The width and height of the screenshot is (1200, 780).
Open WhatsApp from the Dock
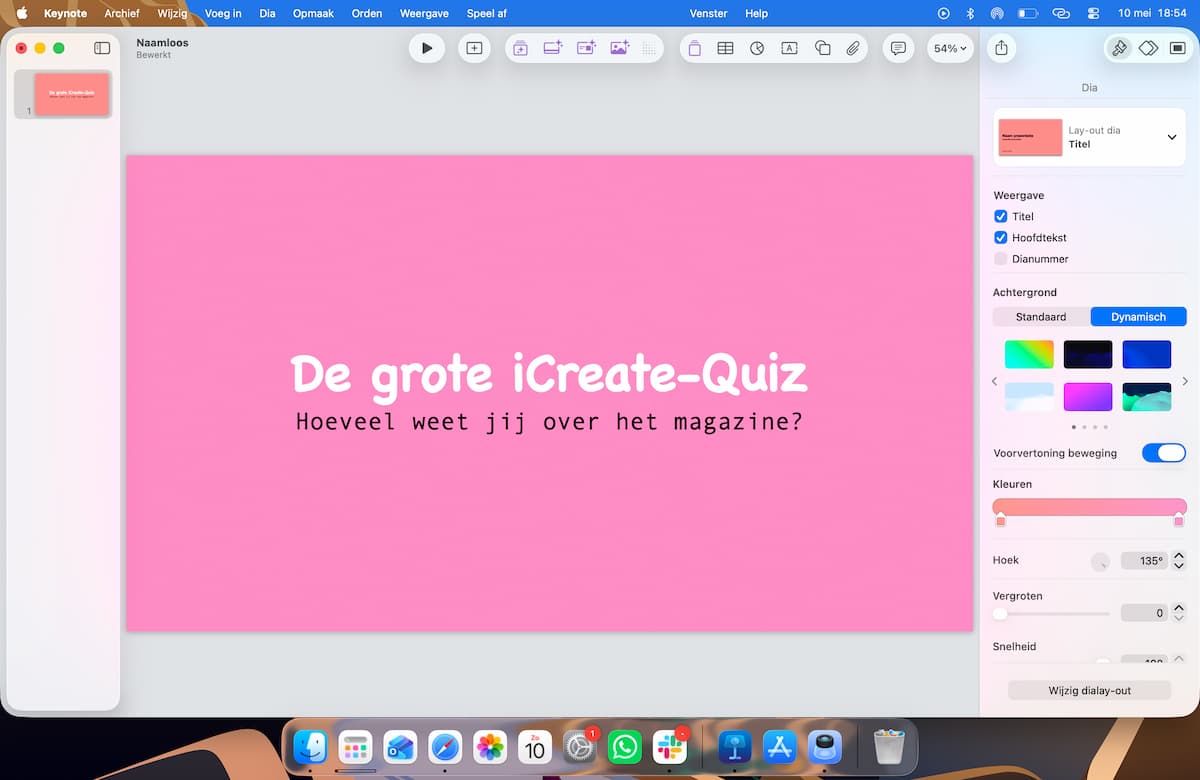coord(625,747)
